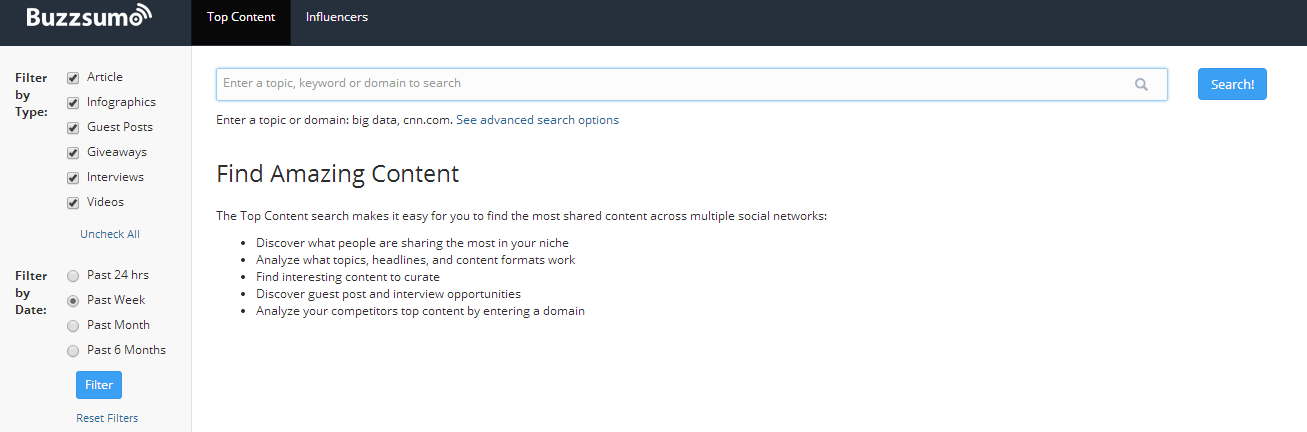Toggle the Infographics checkbox
The width and height of the screenshot is (1307, 432).
[x=73, y=103]
